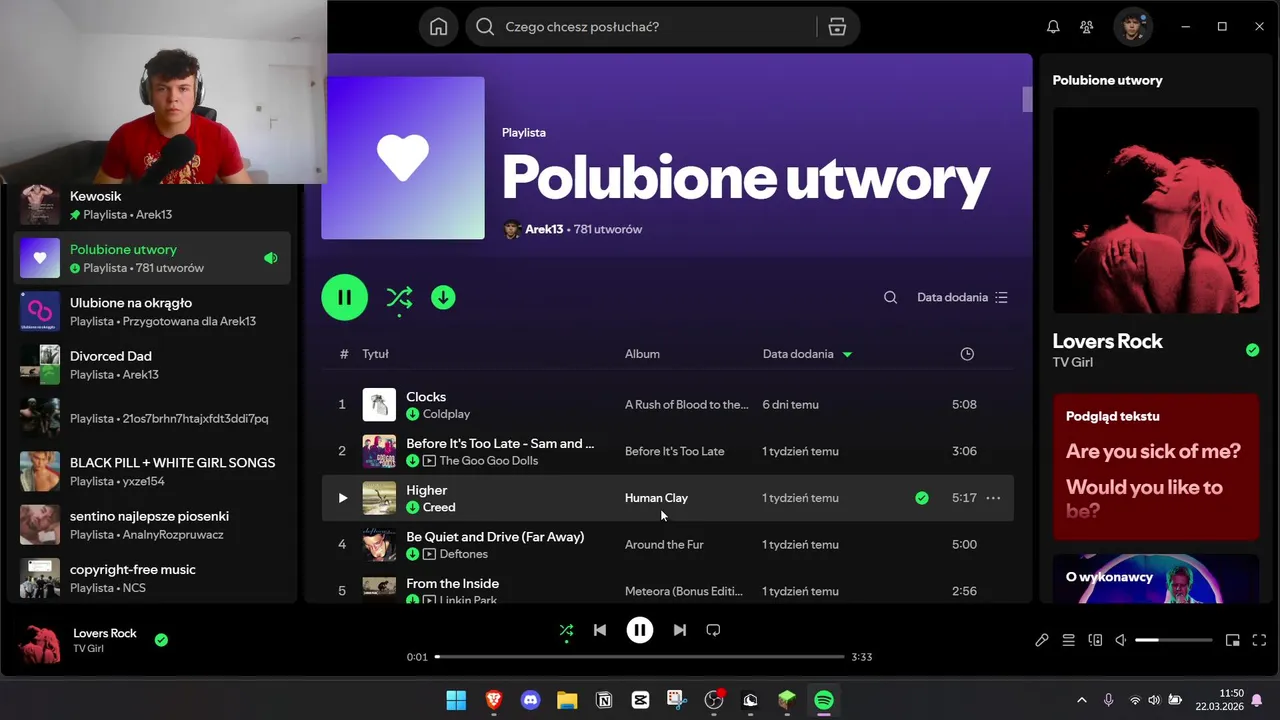The image size is (1280, 720).
Task: Click 'Lovers Rock' album cover in right panel
Action: [1156, 210]
